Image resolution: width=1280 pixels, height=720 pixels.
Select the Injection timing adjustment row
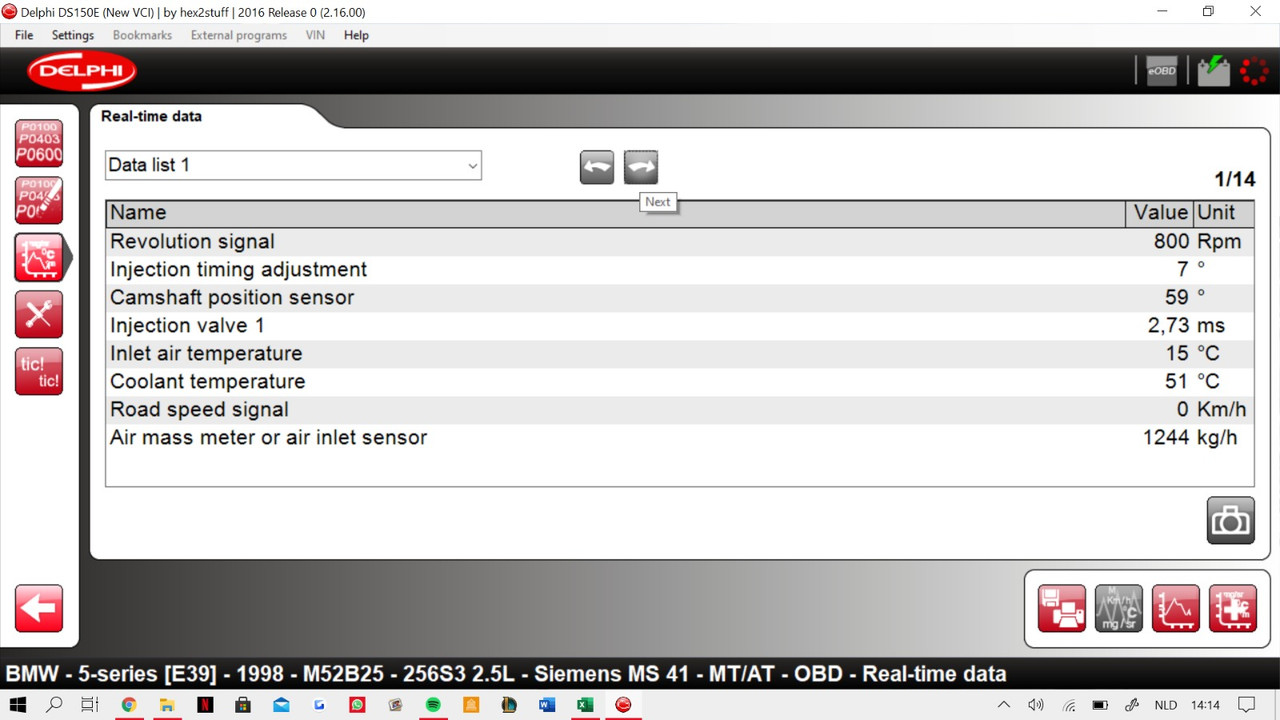coord(680,269)
